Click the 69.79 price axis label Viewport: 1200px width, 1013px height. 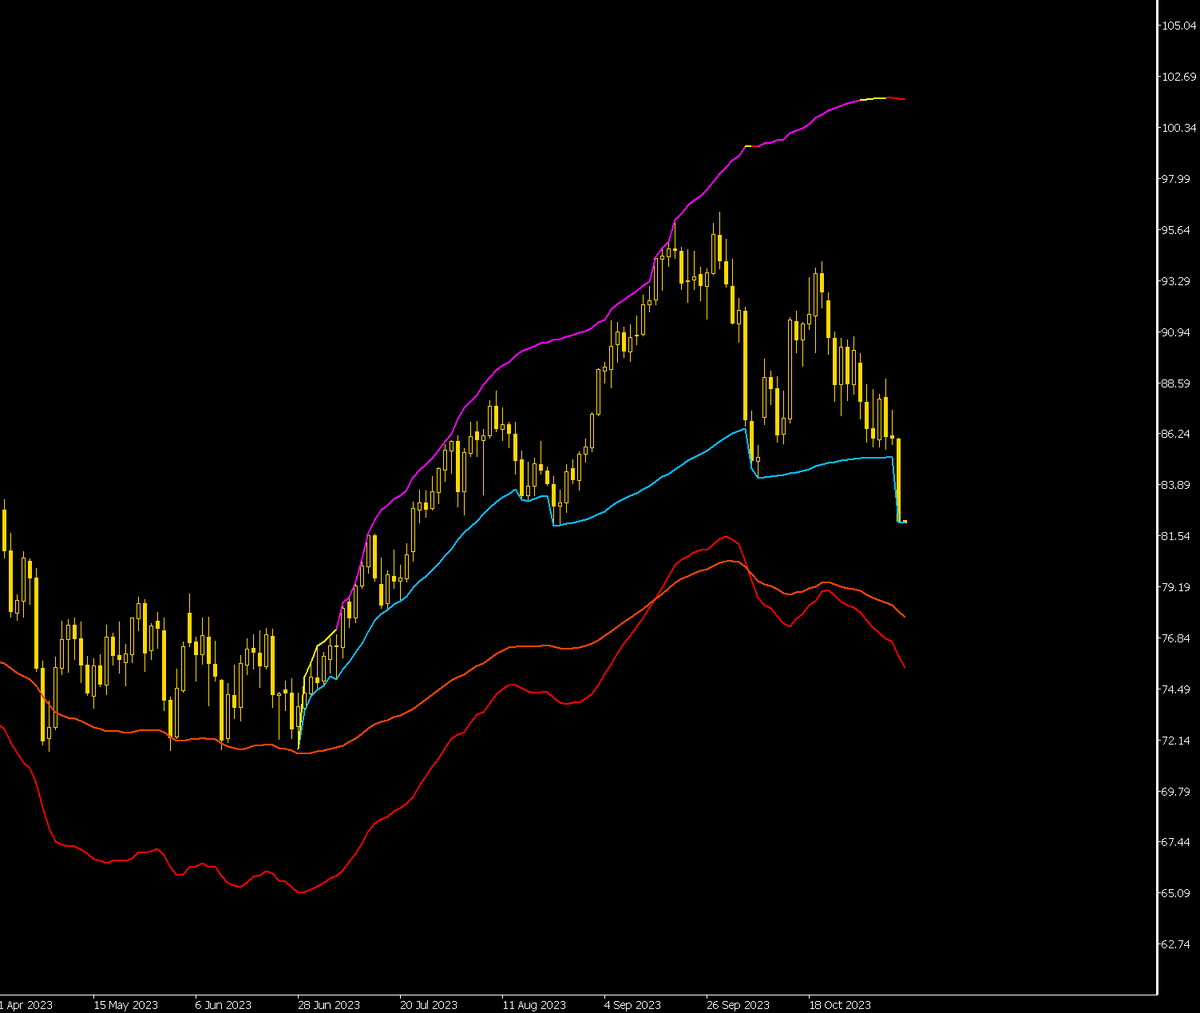click(1176, 791)
